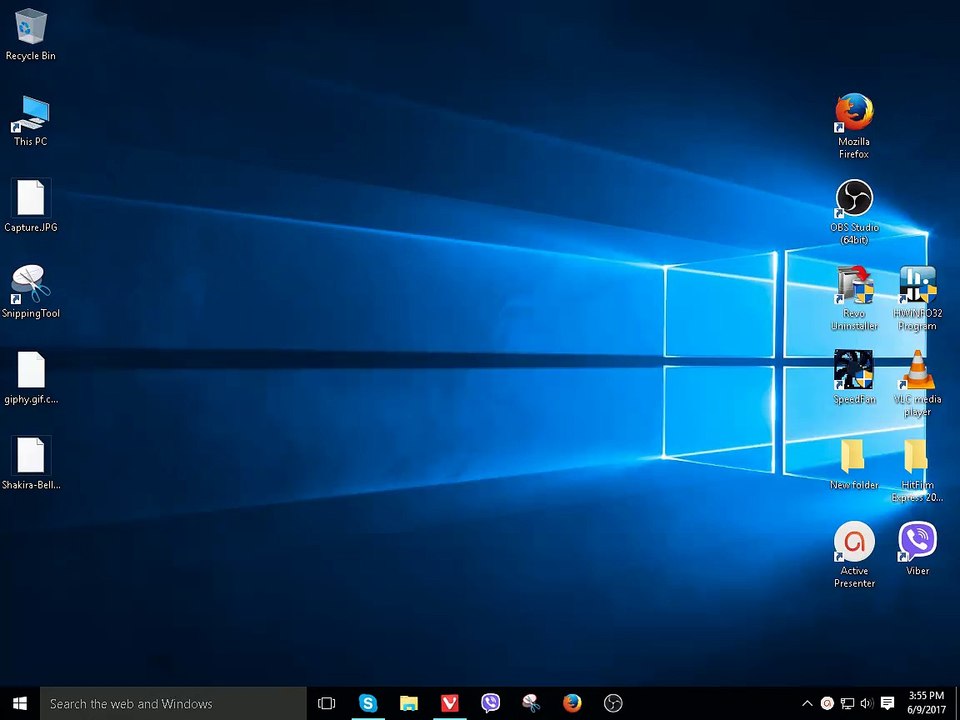Select the Active Presenter desktop shortcut
Screen dimensions: 960x720
pyautogui.click(x=854, y=555)
